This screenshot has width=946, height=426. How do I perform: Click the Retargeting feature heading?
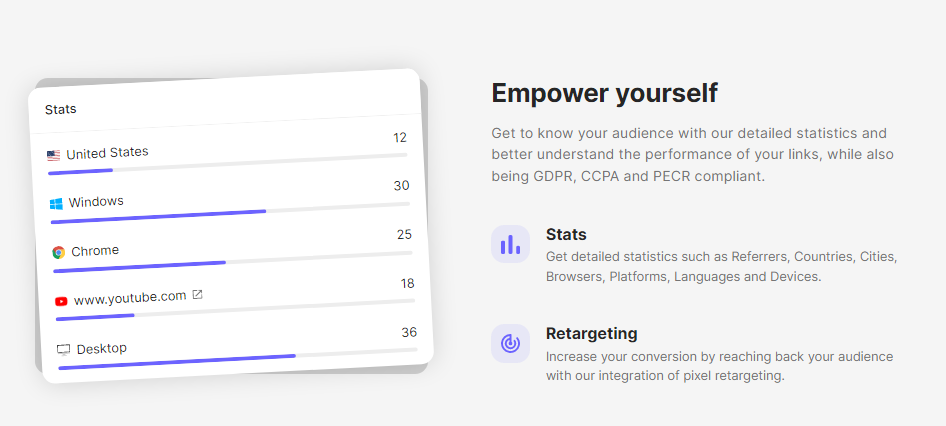click(x=591, y=334)
